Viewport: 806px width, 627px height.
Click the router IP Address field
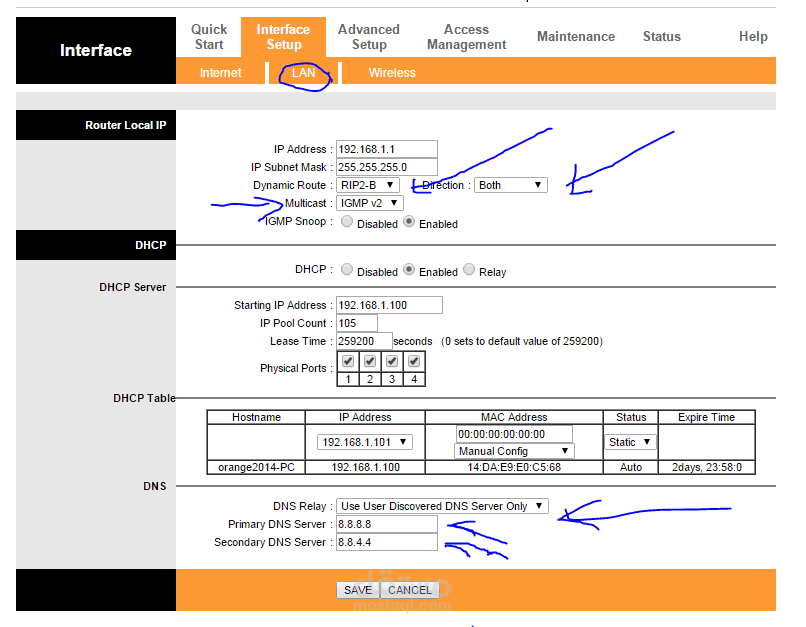[x=387, y=149]
